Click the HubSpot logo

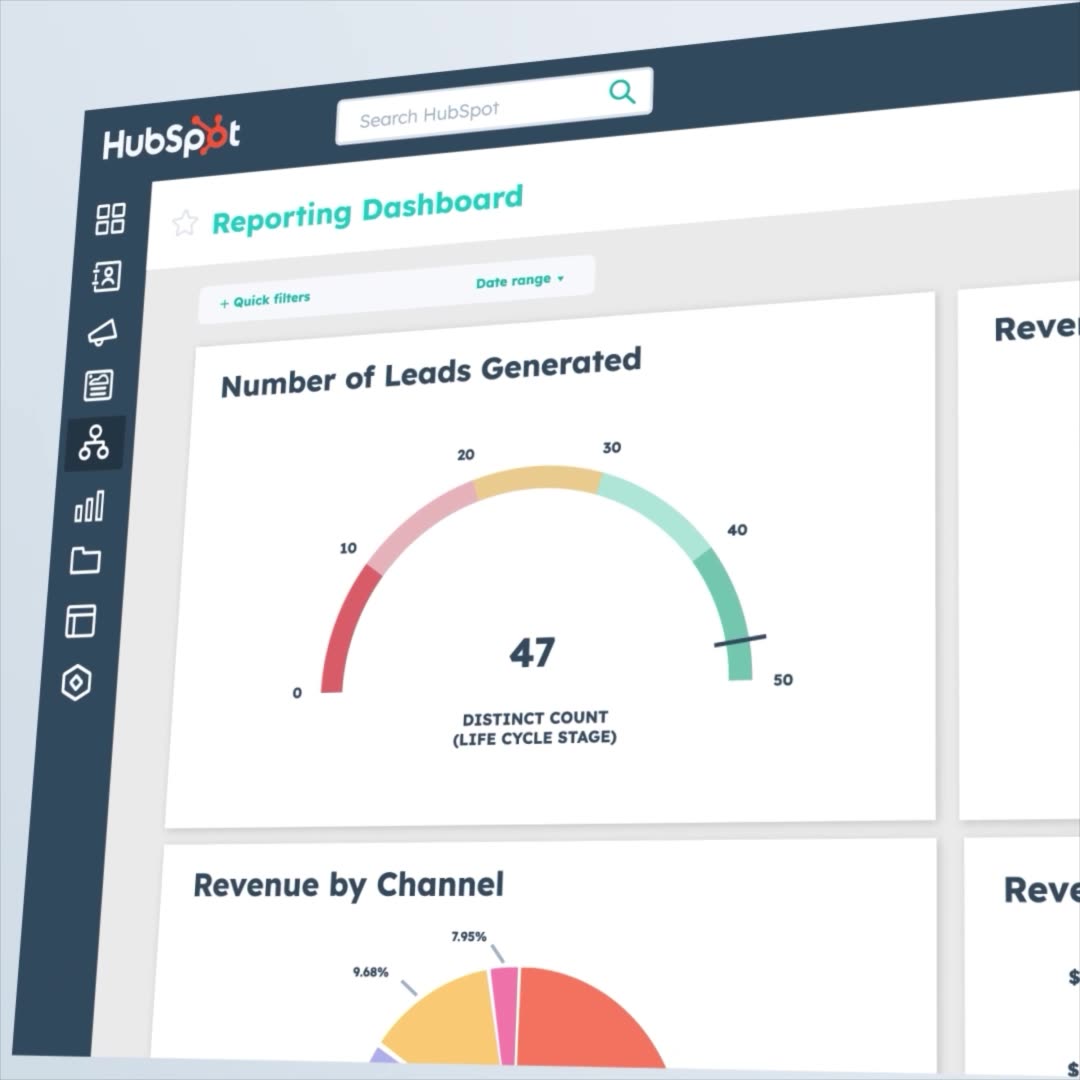tap(171, 141)
